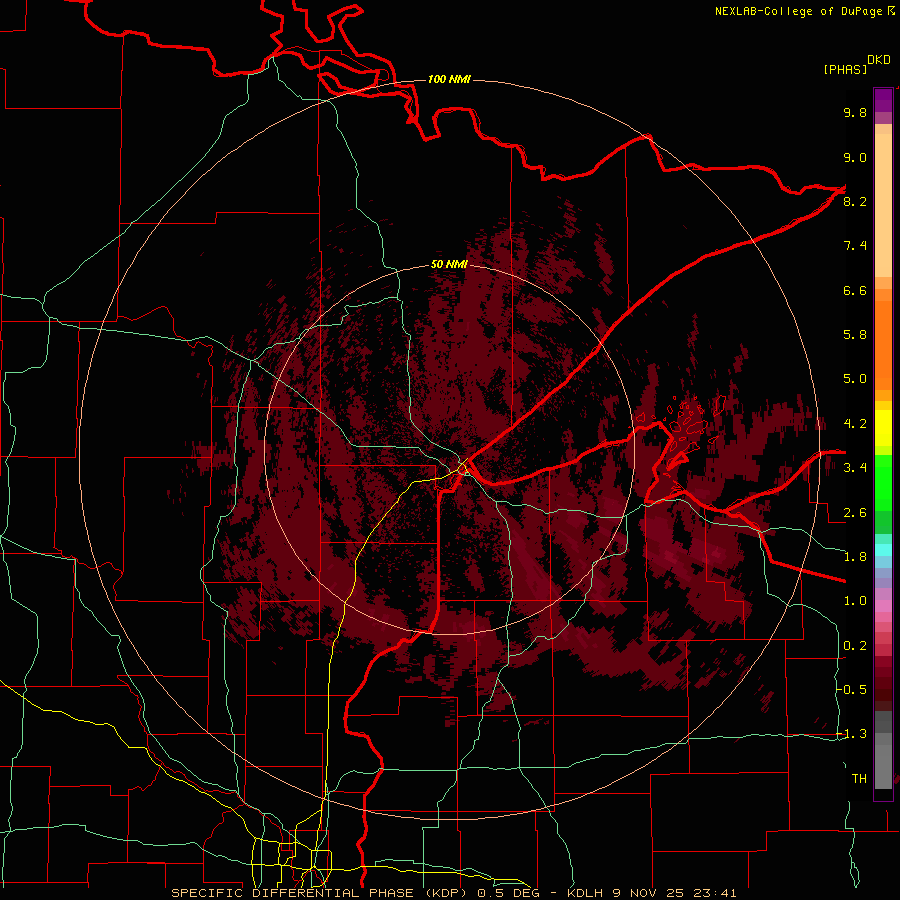Screen dimensions: 900x900
Task: Click the light peach segment of the color bar
Action: [x=883, y=205]
